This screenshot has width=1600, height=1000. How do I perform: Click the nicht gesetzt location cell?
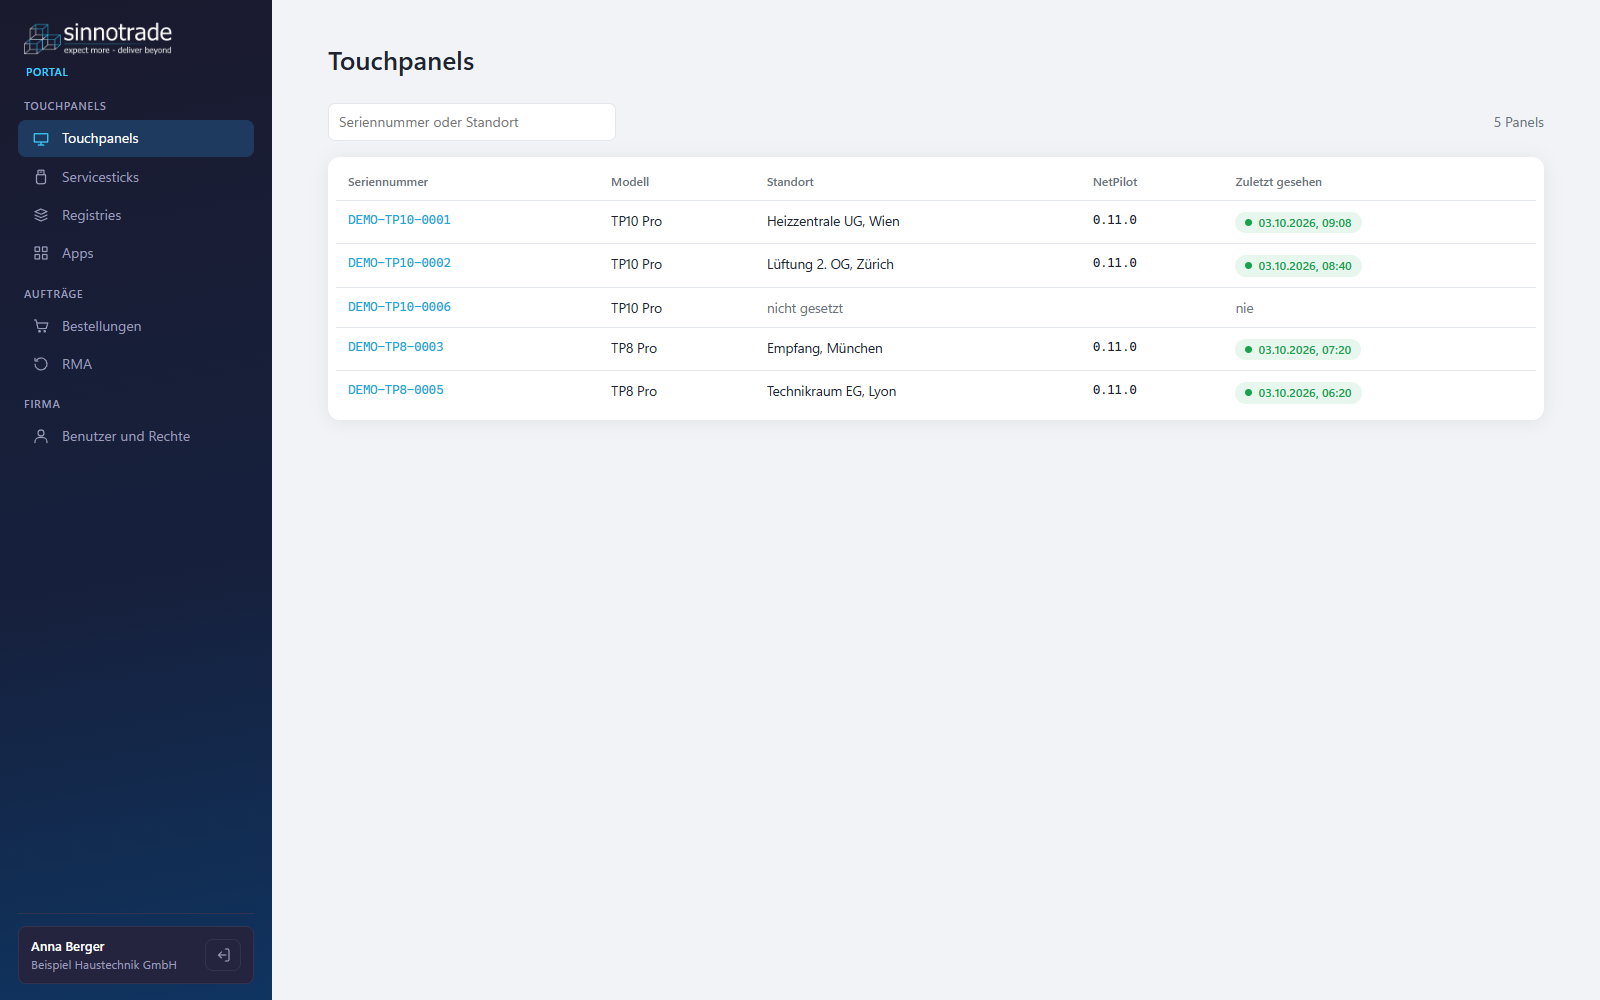805,308
